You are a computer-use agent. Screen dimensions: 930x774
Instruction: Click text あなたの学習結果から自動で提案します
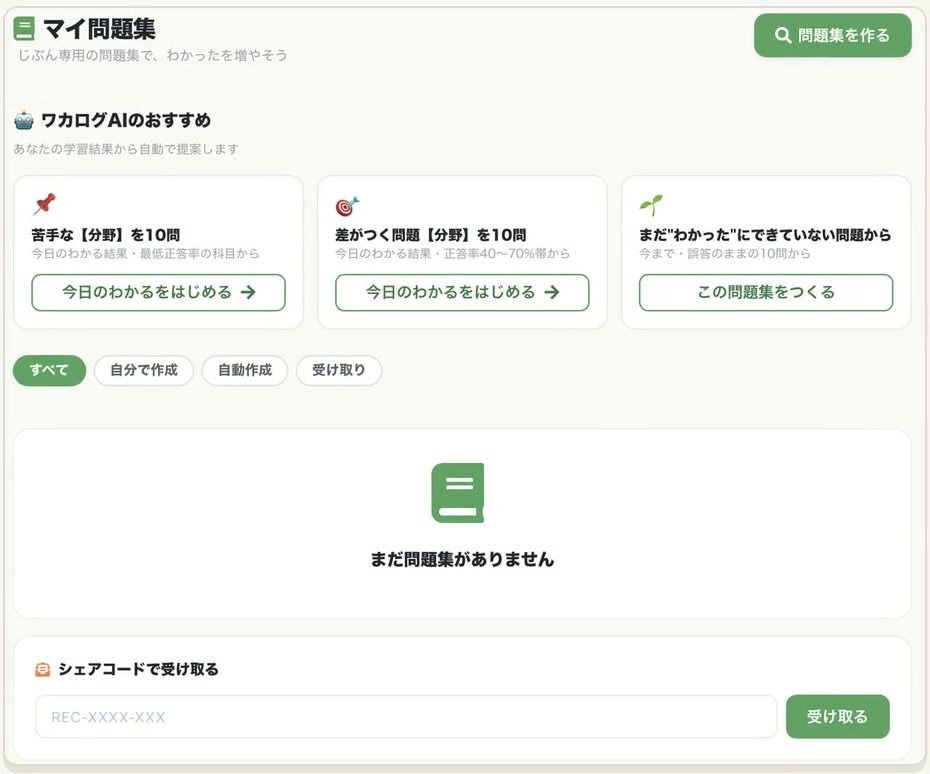pyautogui.click(x=126, y=149)
